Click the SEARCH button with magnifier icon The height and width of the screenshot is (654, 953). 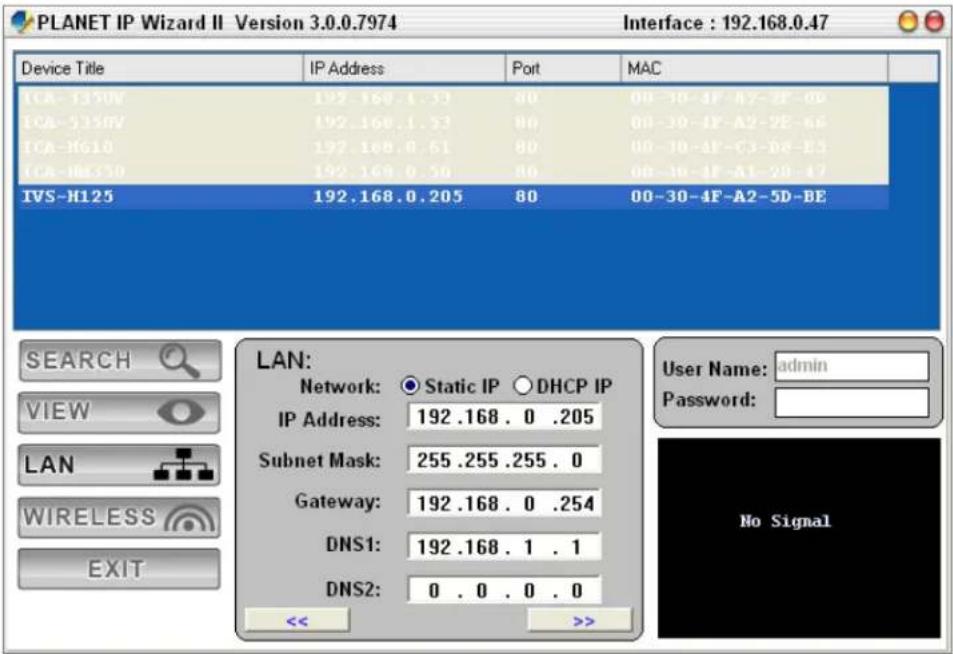tap(120, 360)
